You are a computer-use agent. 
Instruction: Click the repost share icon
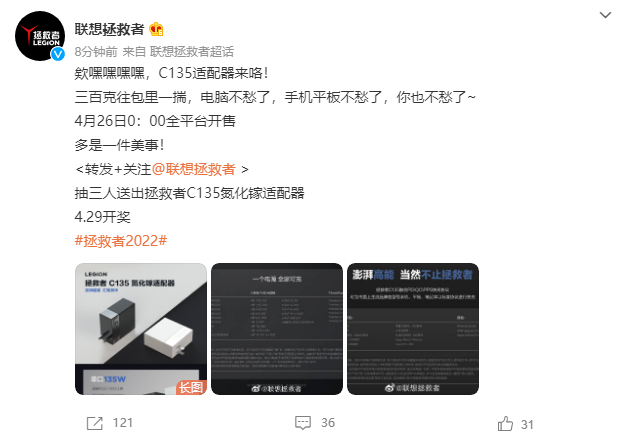click(x=95, y=423)
